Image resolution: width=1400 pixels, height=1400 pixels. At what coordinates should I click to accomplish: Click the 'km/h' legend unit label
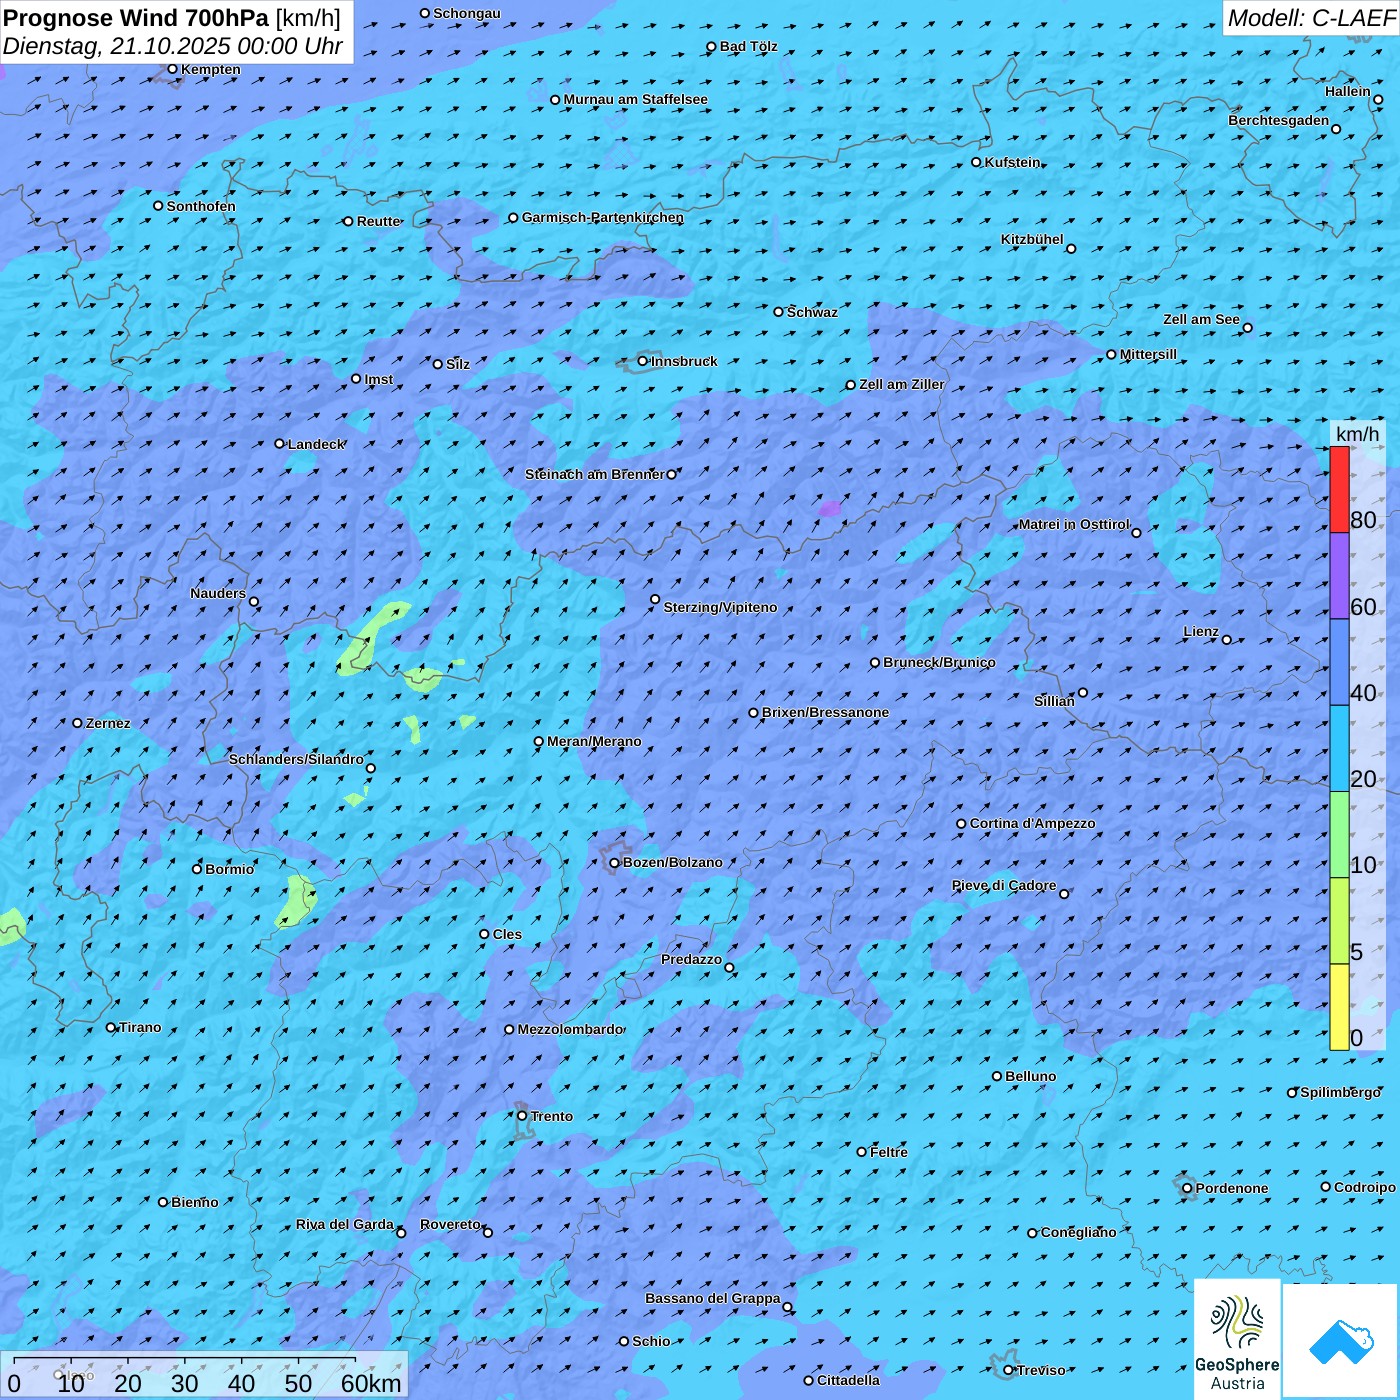pyautogui.click(x=1357, y=433)
